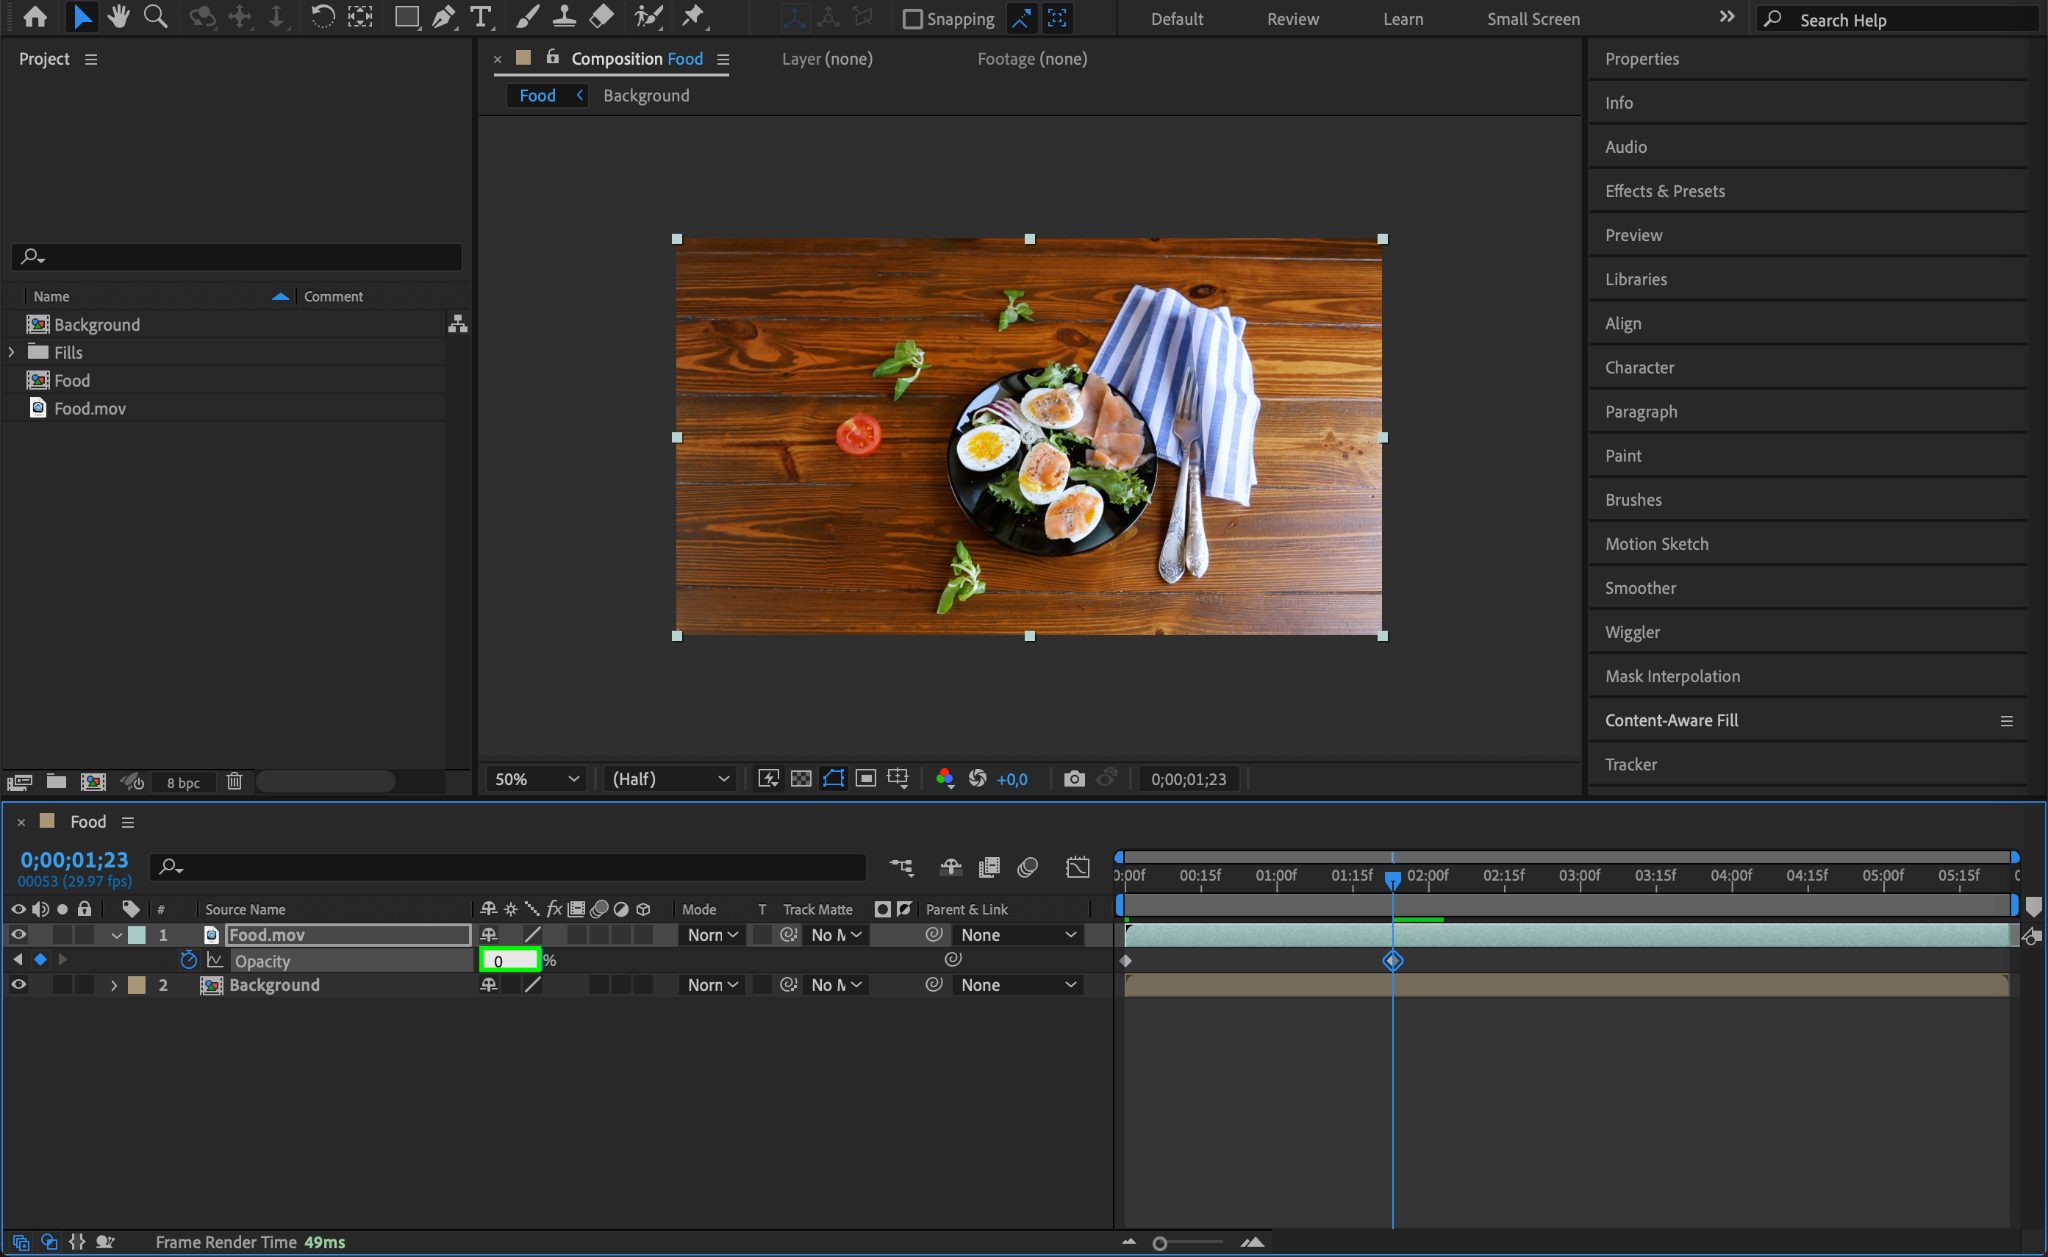
Task: Open the Graph Editor button
Action: [x=1077, y=867]
